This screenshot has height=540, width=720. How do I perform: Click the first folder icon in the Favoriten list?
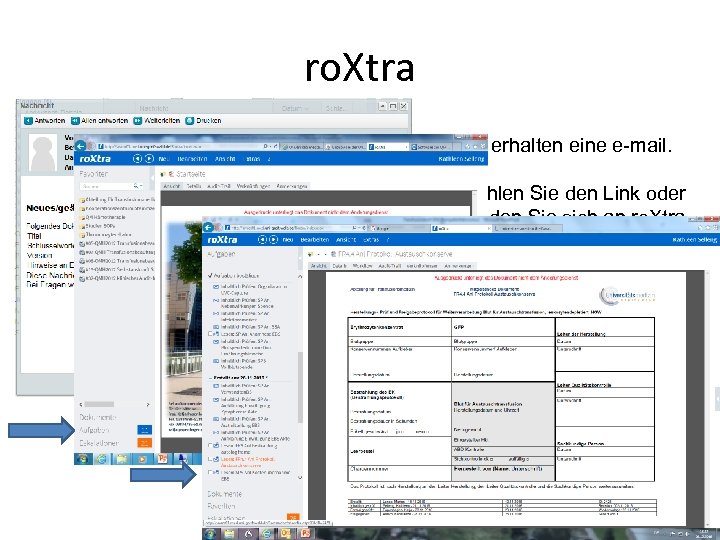[x=82, y=200]
